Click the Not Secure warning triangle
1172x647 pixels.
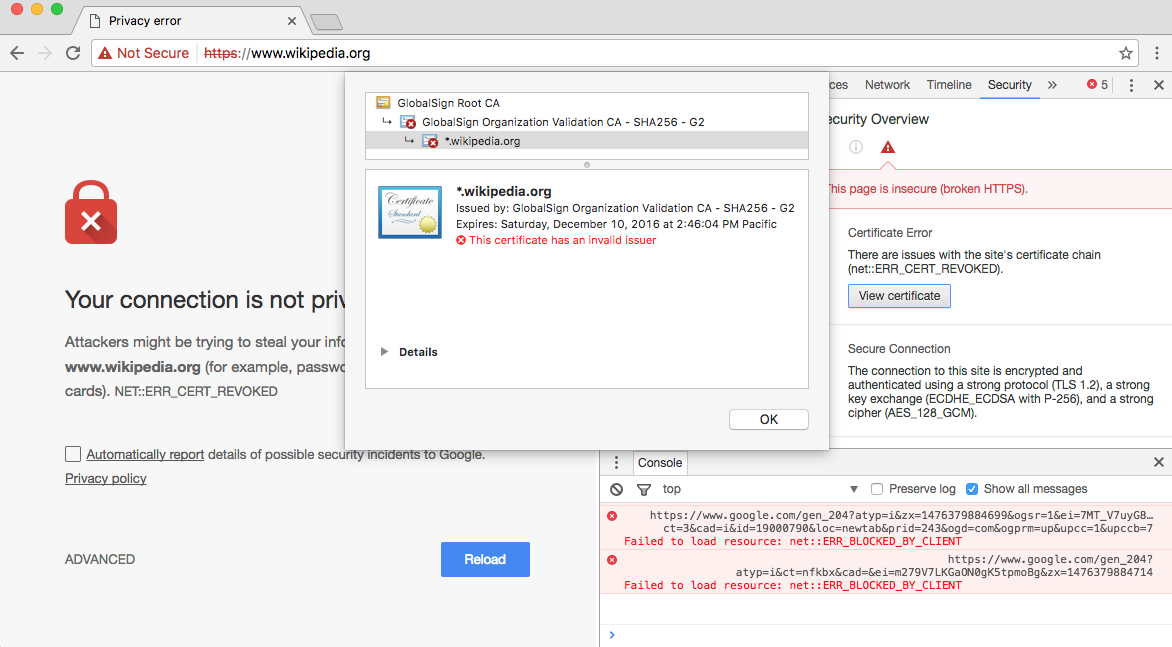(105, 53)
